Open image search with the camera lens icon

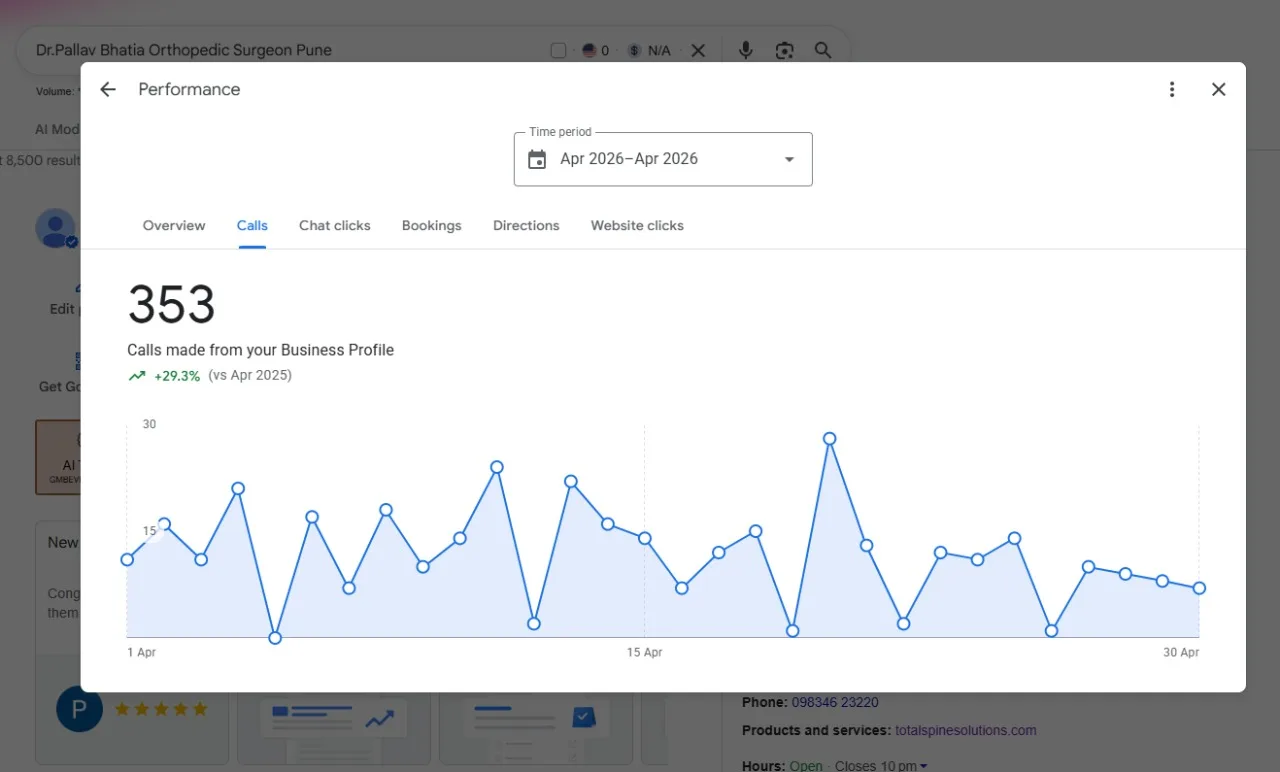(x=784, y=50)
